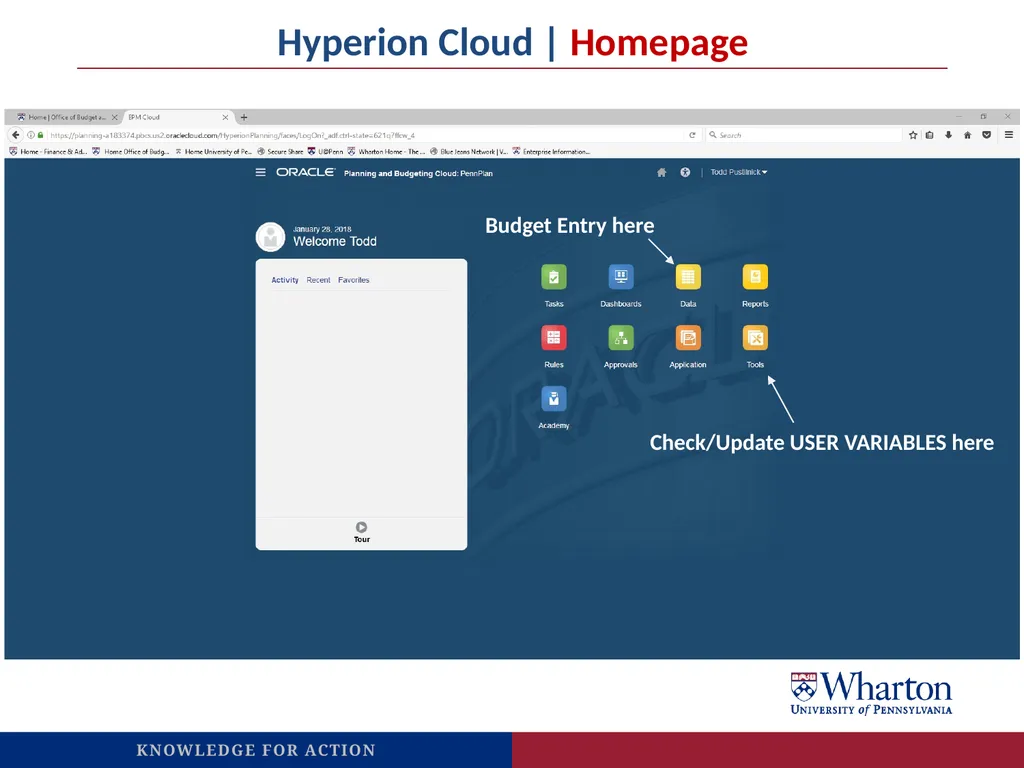This screenshot has height=768, width=1024.
Task: Open the Secure Share bookmark
Action: [x=280, y=152]
